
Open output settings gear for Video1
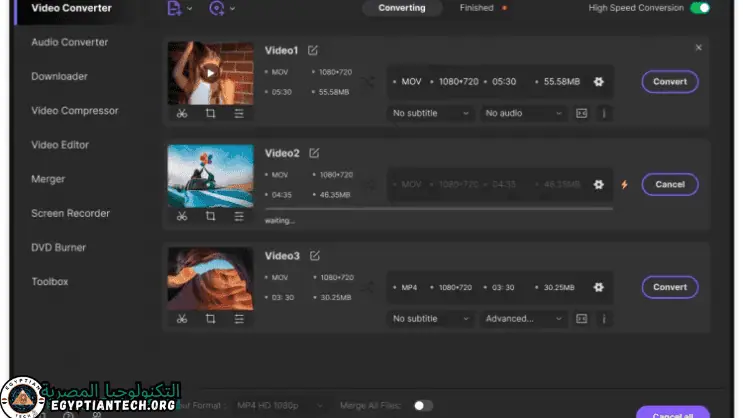point(598,82)
